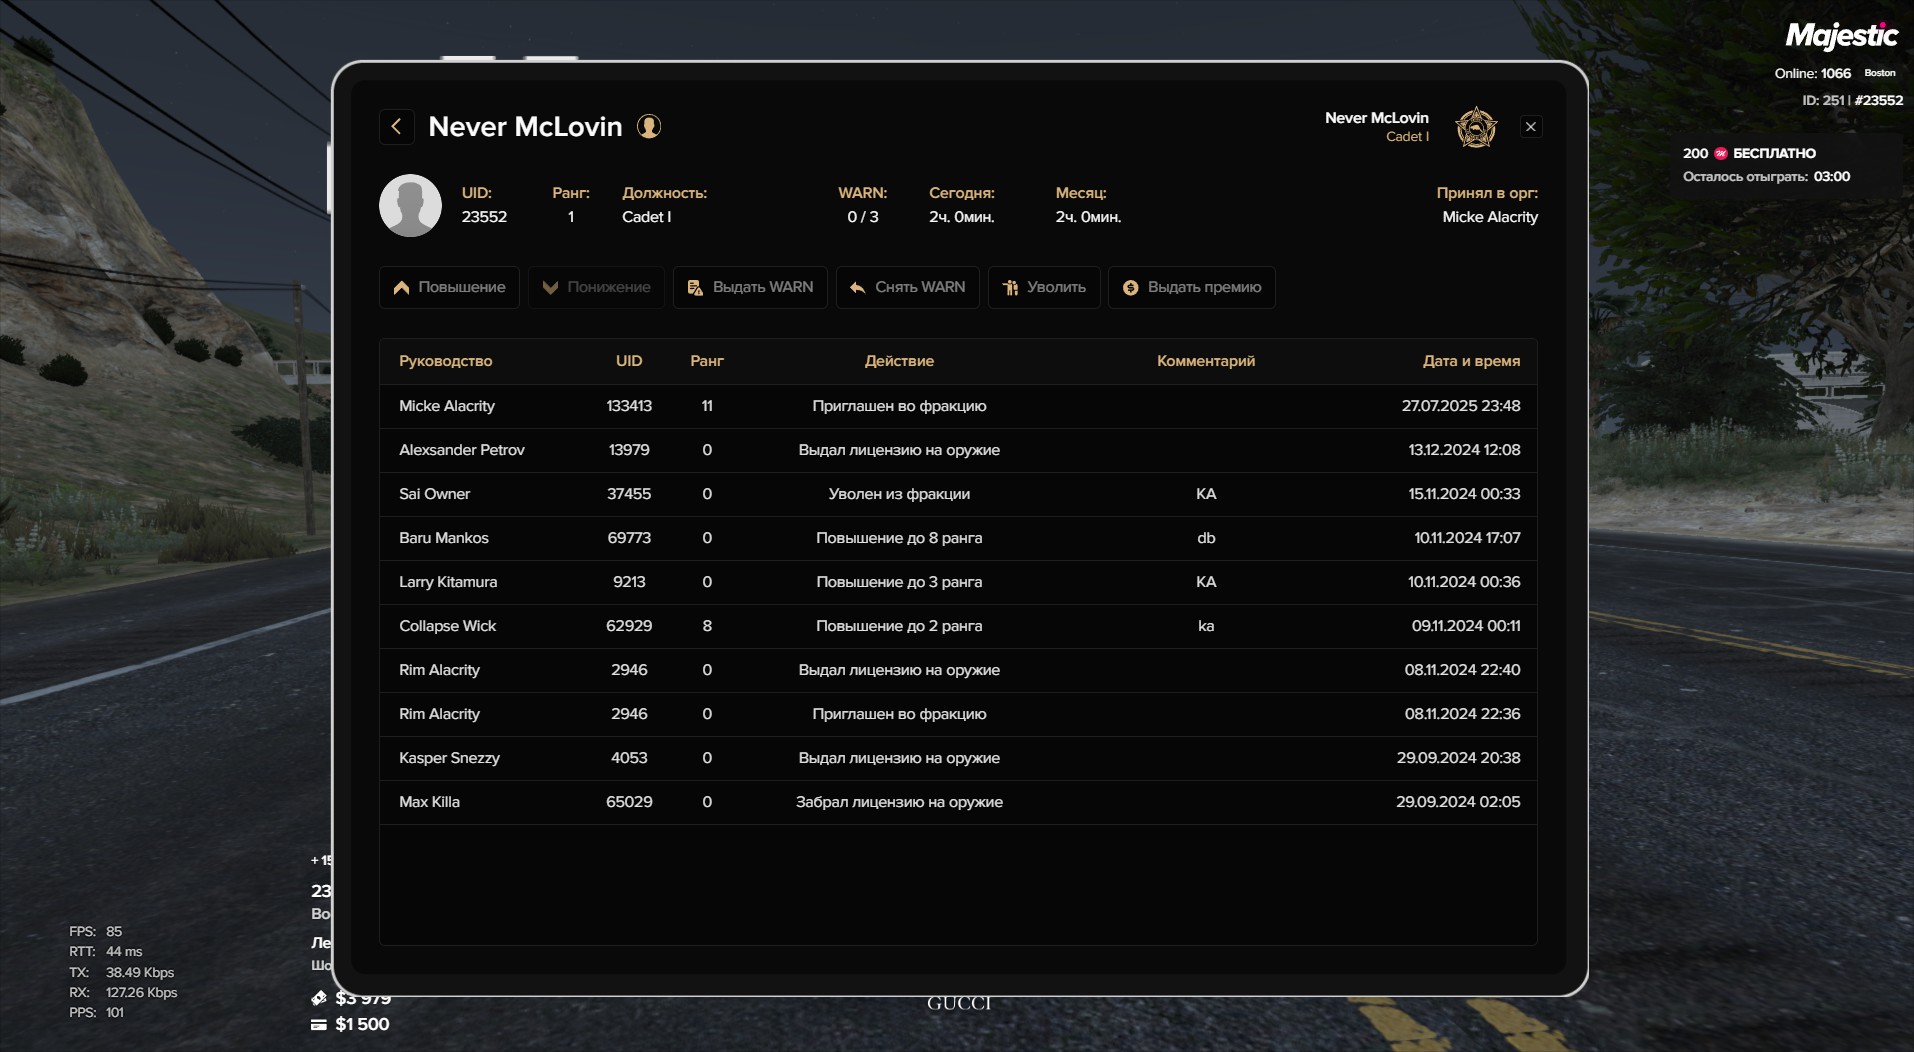Click the Комментарий column header
The width and height of the screenshot is (1914, 1052).
pyautogui.click(x=1206, y=361)
